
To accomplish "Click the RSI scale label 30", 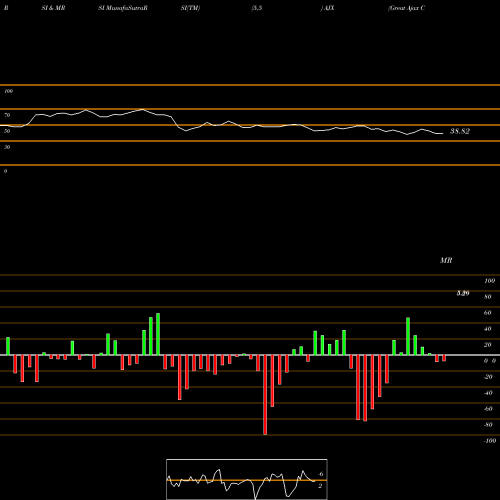I will (x=7, y=147).
